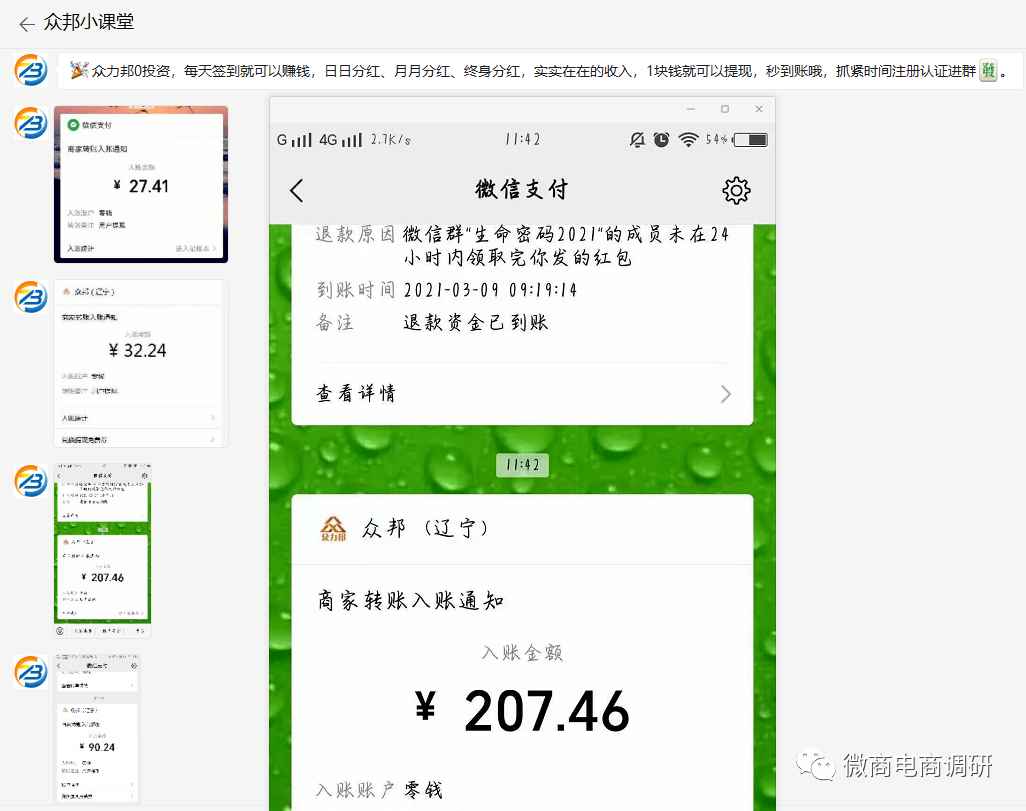The width and height of the screenshot is (1026, 811).
Task: Click the back arrow beside 众邦小课堂
Action: [26, 24]
